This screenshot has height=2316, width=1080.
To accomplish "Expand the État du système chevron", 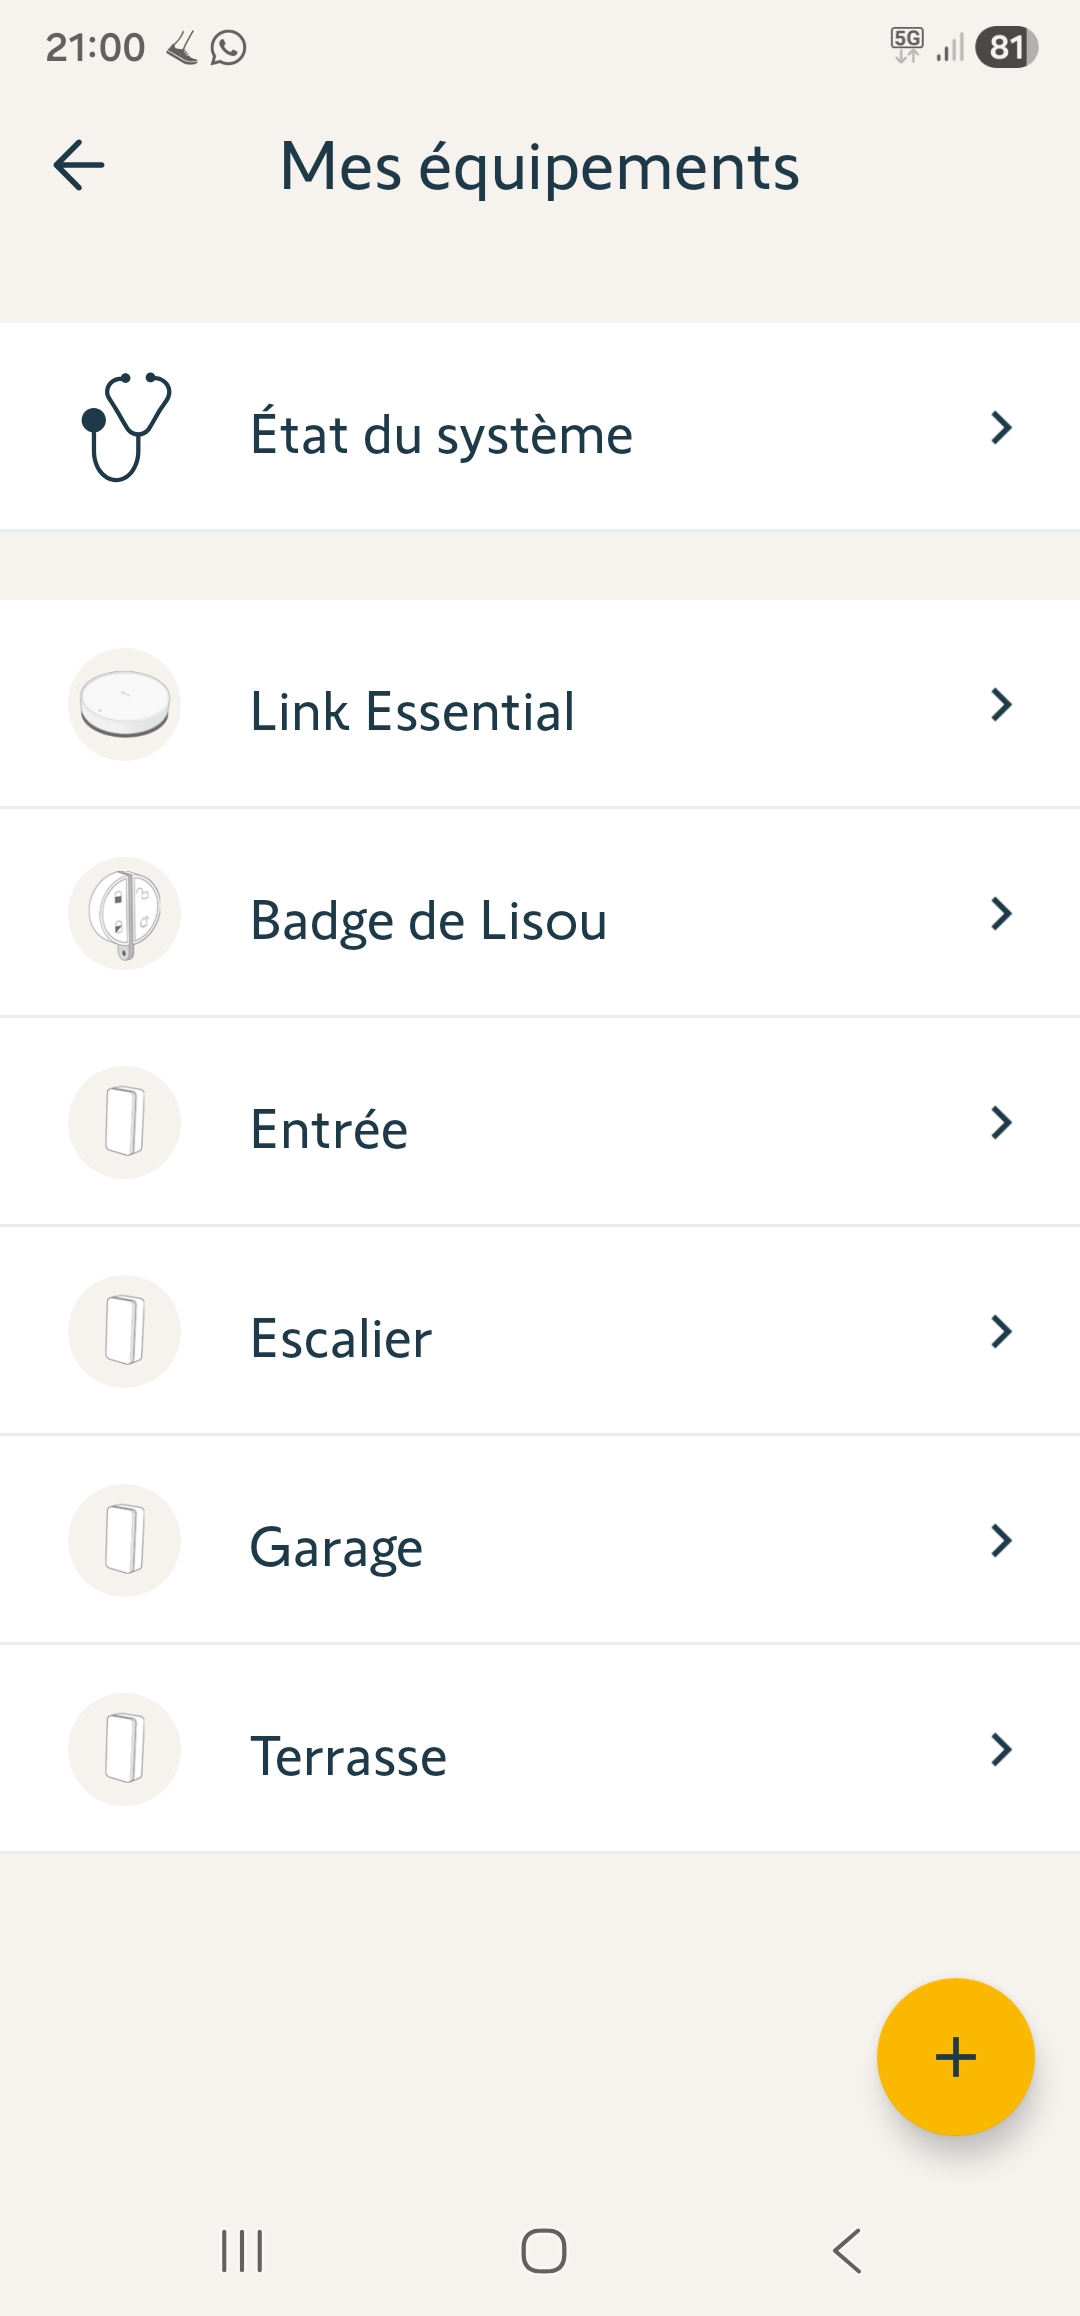I will (x=1001, y=428).
